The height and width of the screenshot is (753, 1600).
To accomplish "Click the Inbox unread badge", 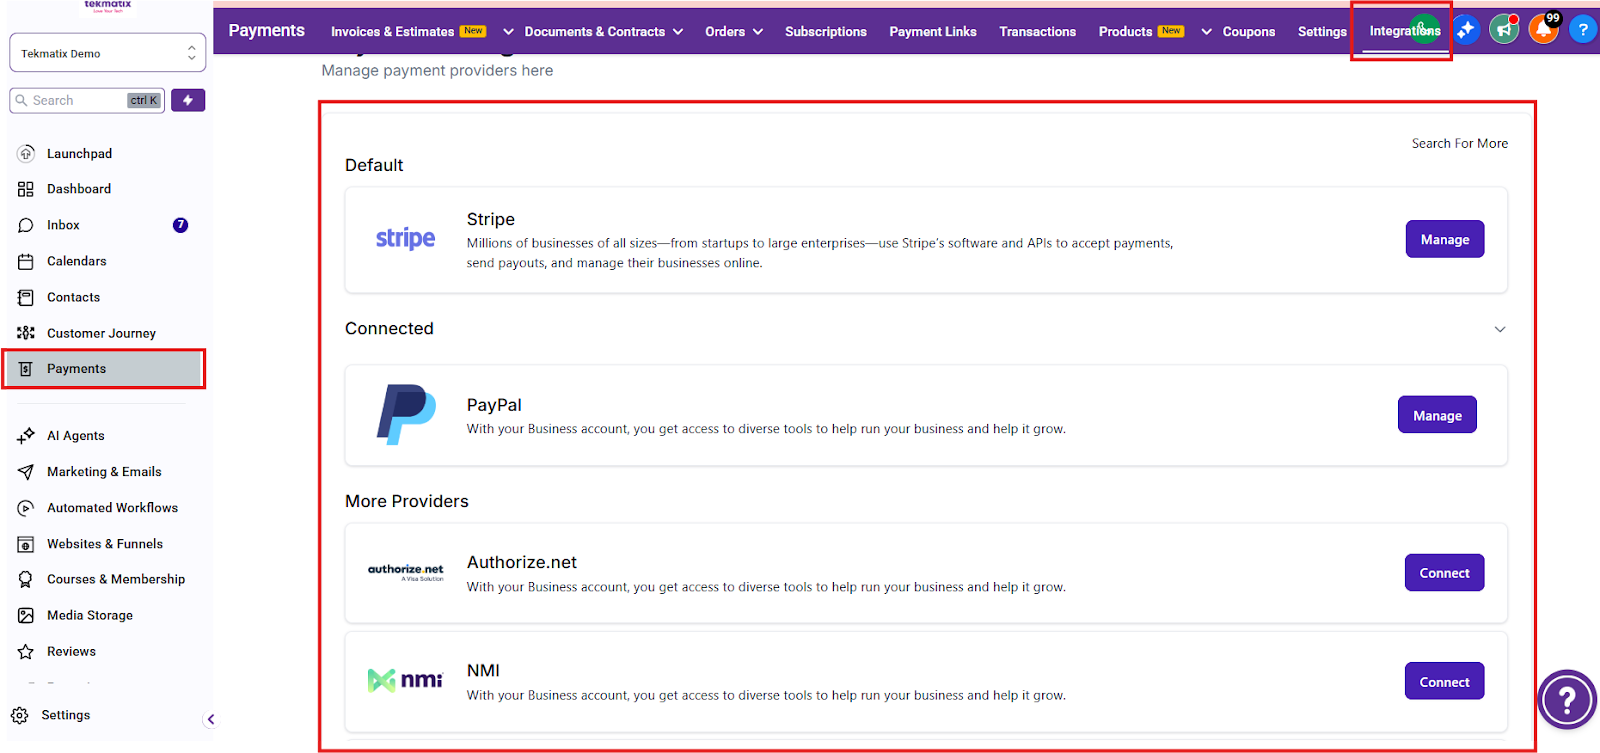I will [180, 225].
